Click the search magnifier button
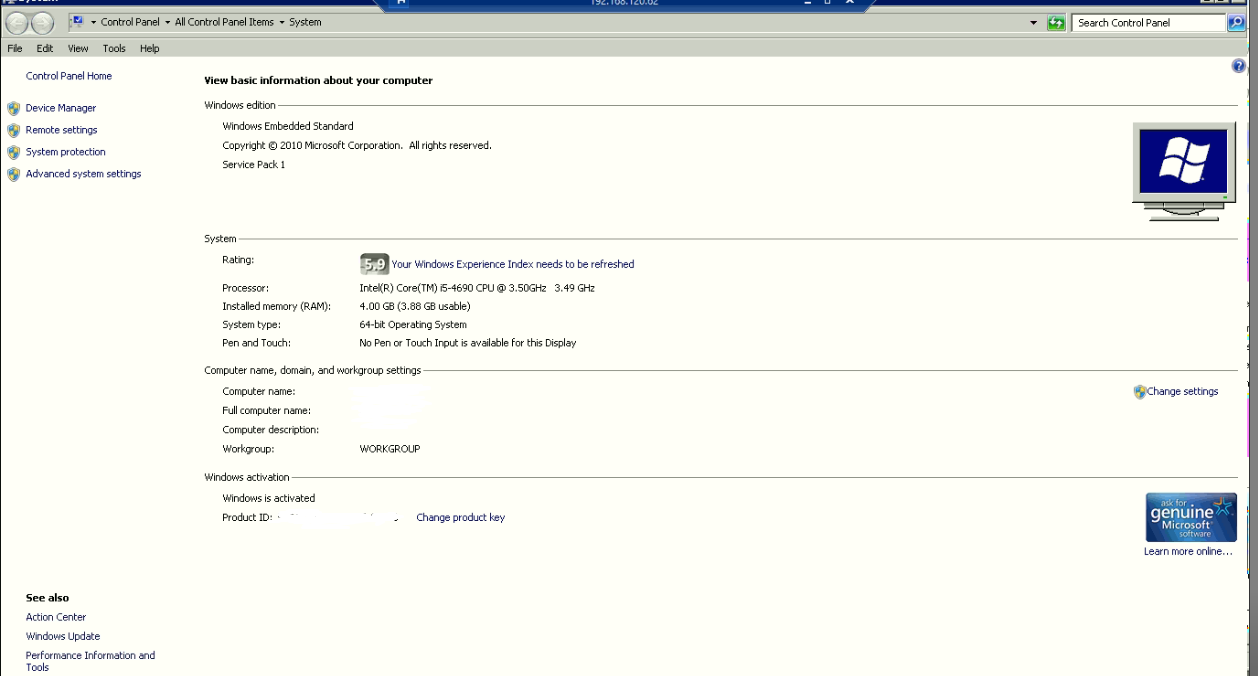This screenshot has height=676, width=1258. [1236, 22]
